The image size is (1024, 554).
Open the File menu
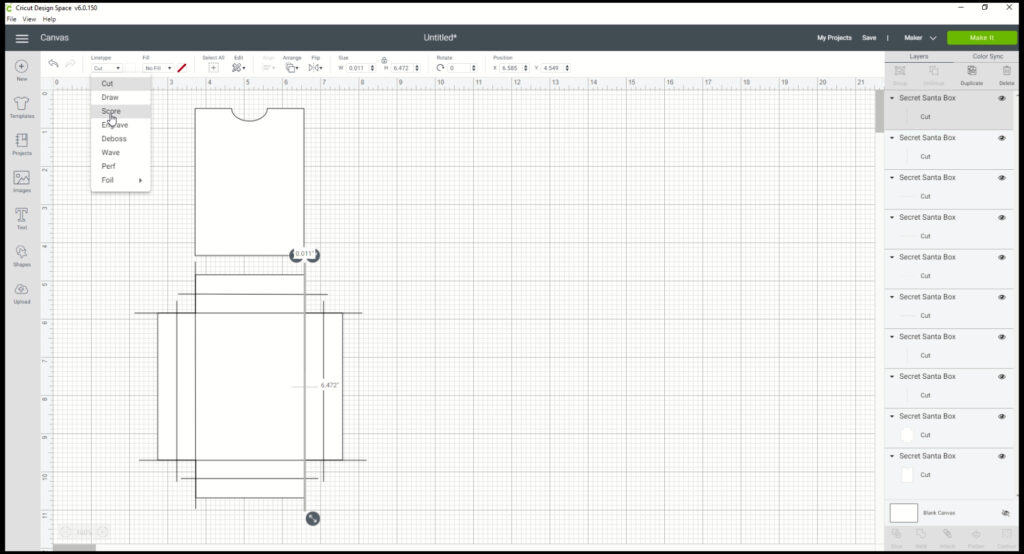click(11, 19)
